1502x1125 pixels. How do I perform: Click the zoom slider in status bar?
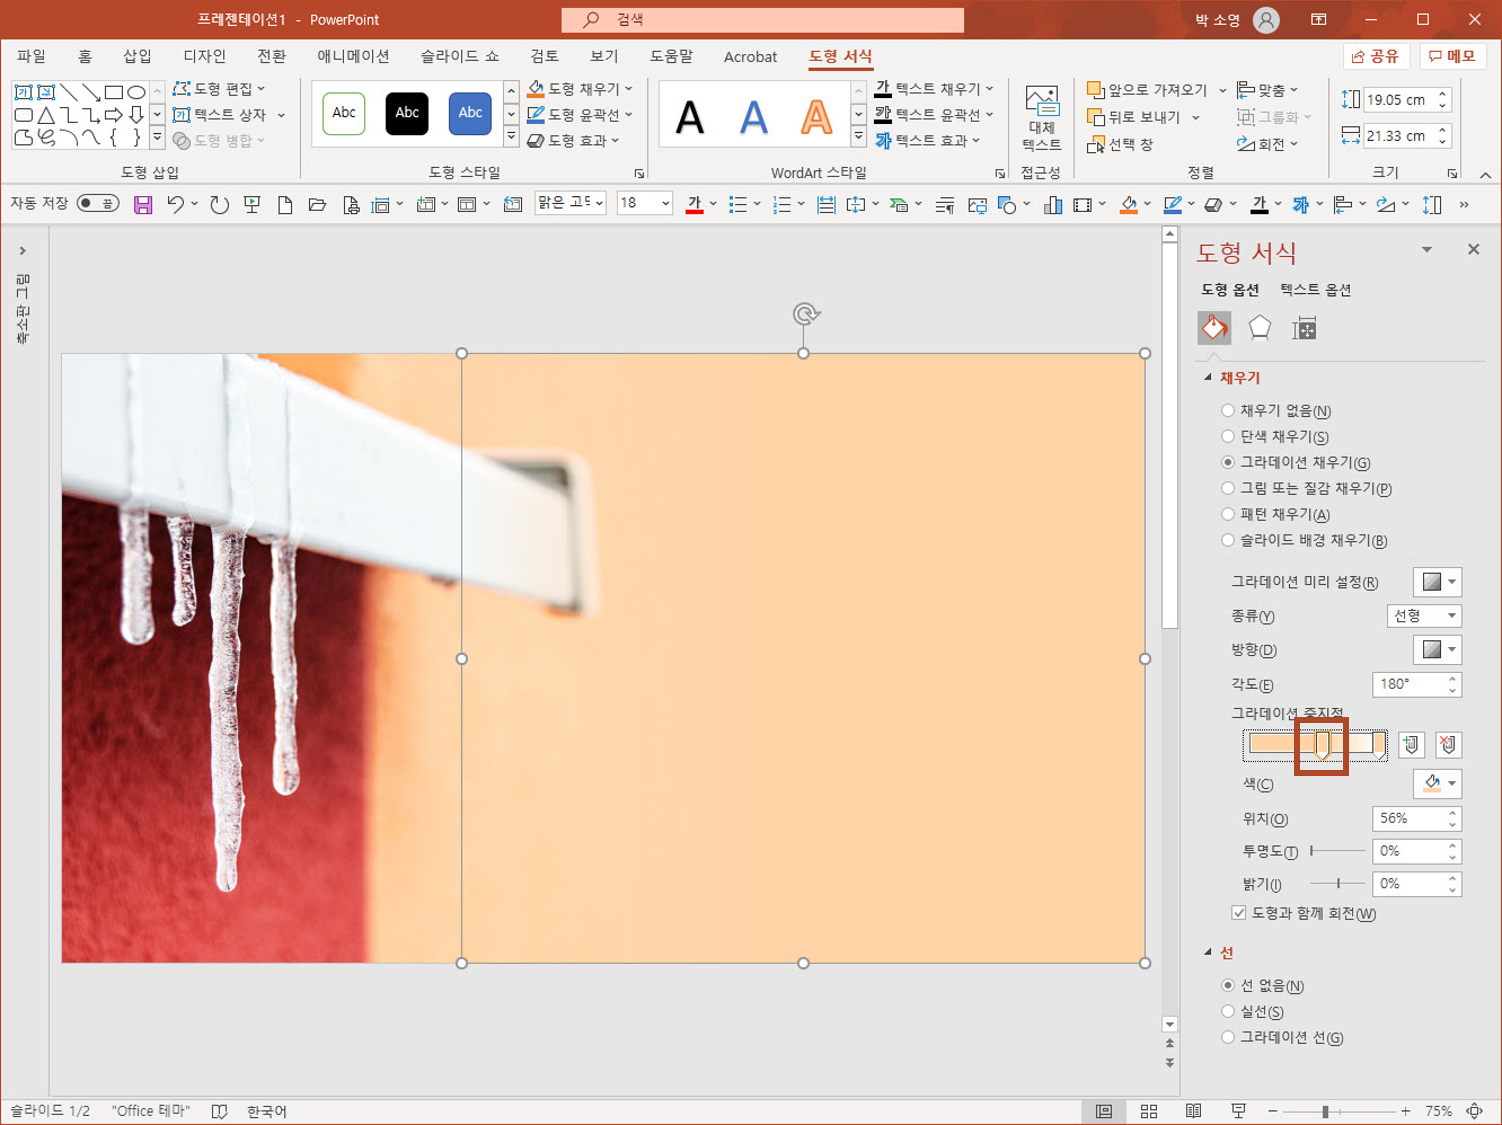1339,1111
